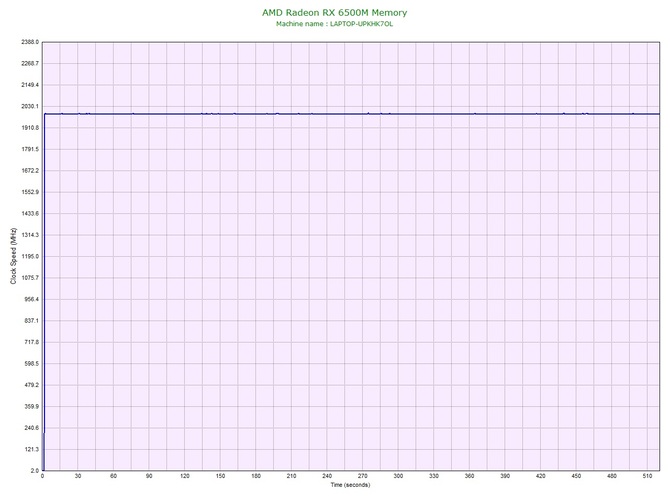The height and width of the screenshot is (502, 670).
Task: Click the 1672.2 y-axis value
Action: (x=30, y=171)
